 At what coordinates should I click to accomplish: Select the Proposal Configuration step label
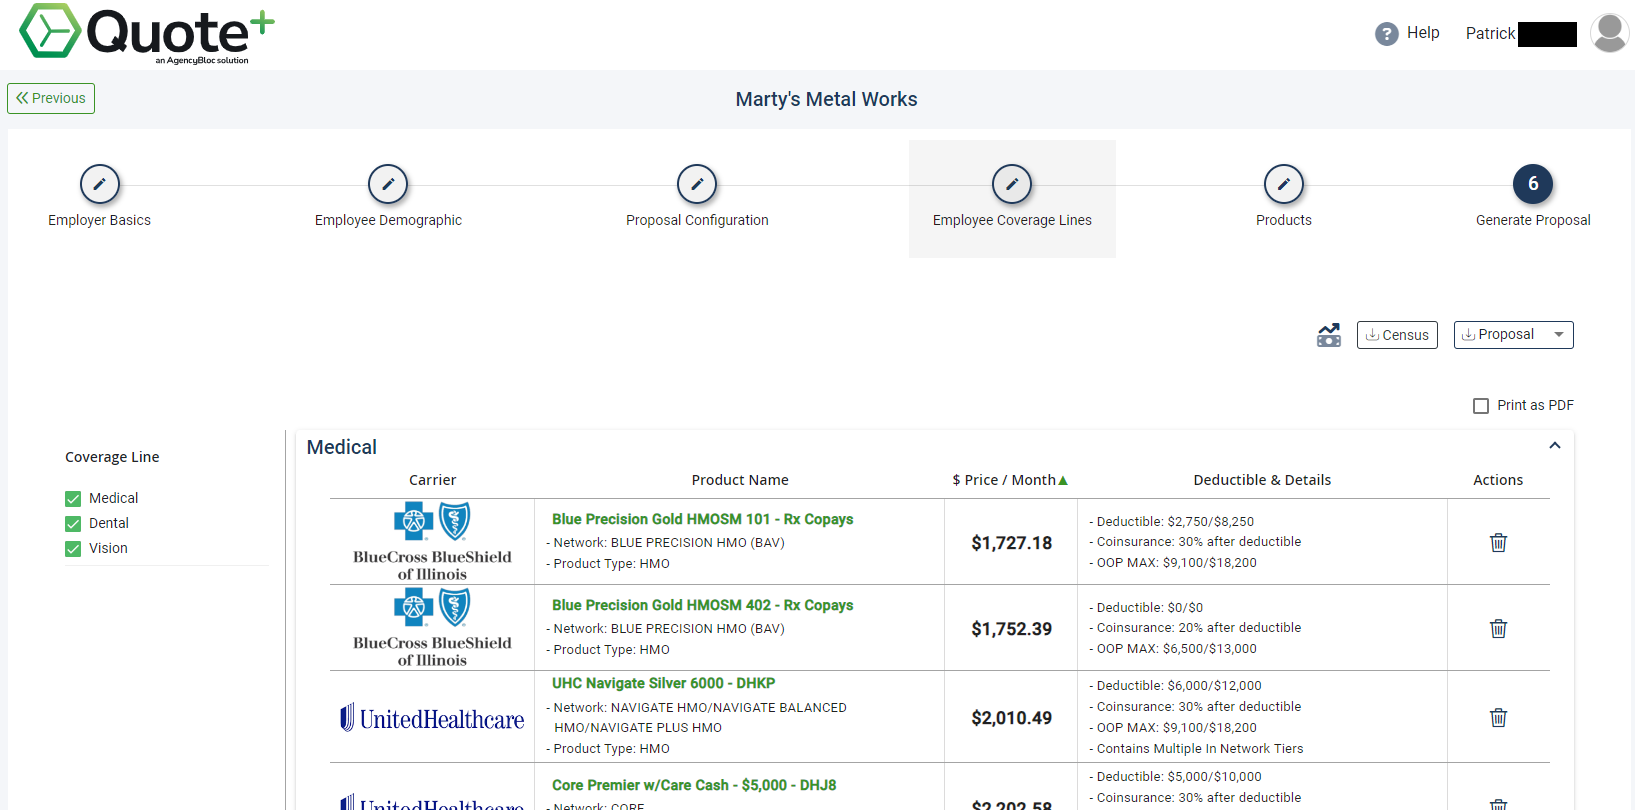coord(697,220)
